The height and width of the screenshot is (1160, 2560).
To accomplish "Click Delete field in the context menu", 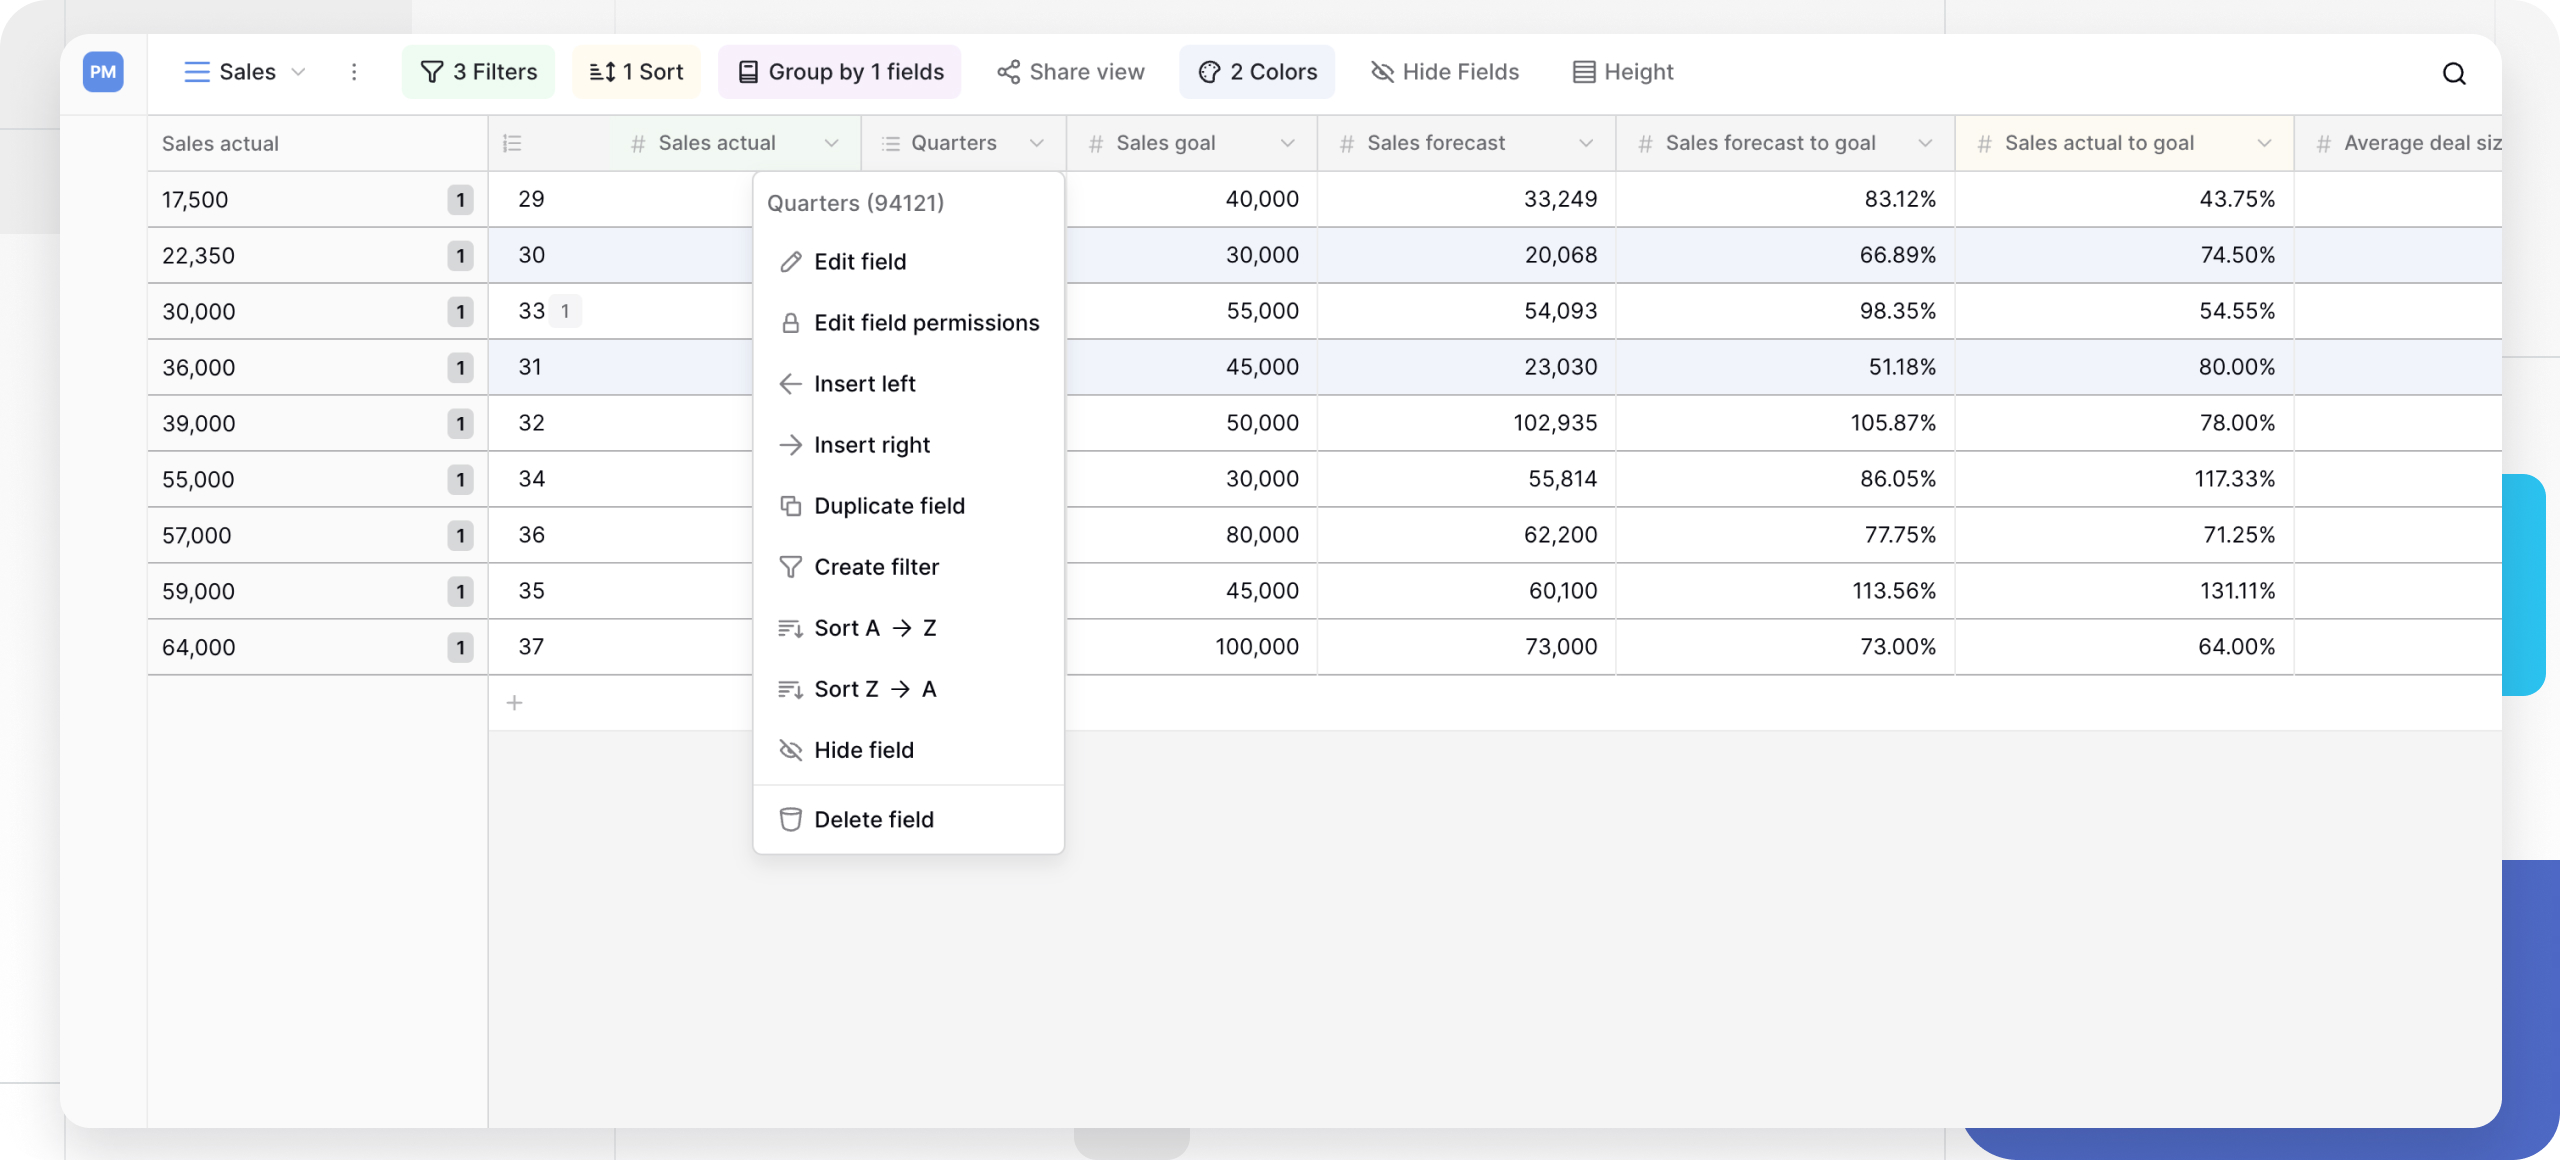I will pyautogui.click(x=873, y=820).
